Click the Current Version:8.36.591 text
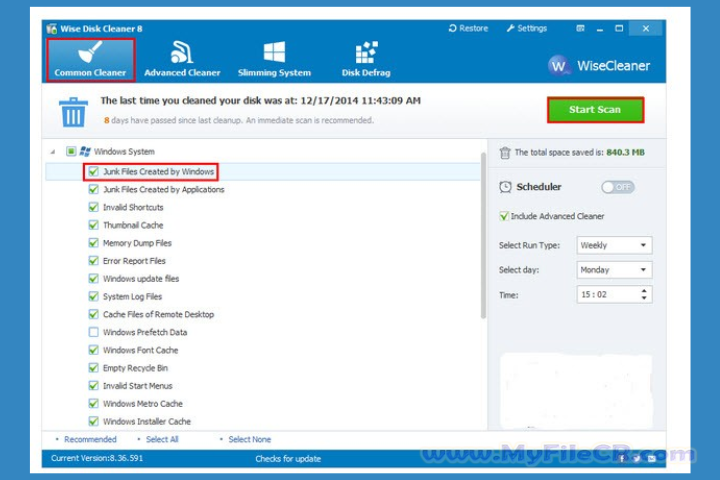Screen dimensions: 720x480 point(97,458)
